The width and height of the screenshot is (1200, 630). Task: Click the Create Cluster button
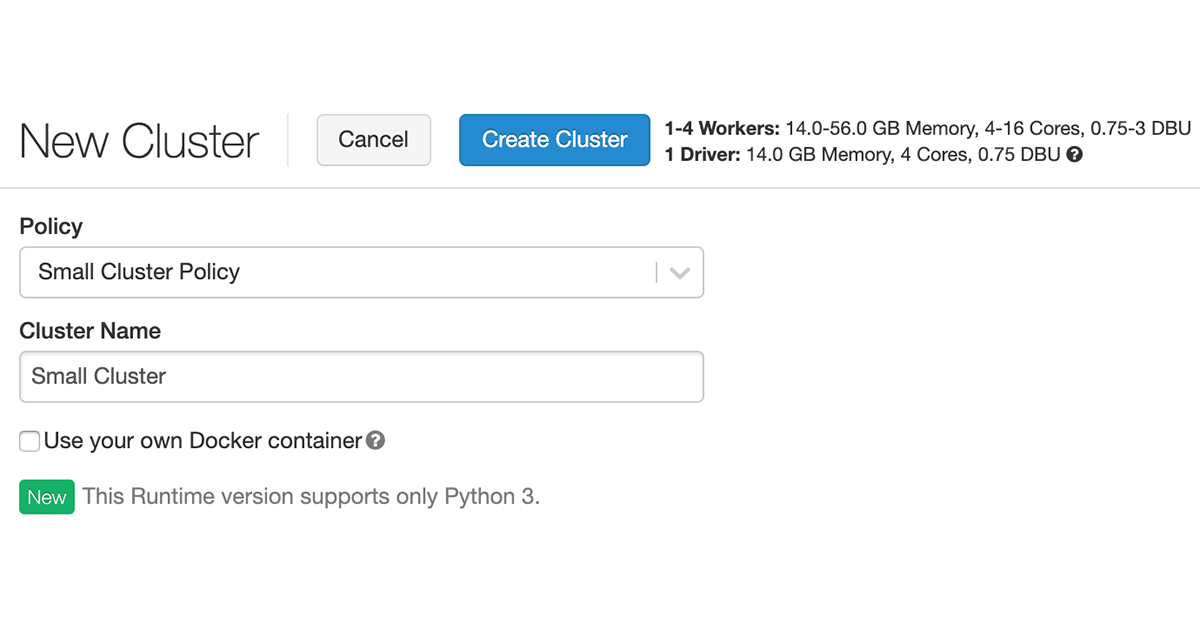click(554, 140)
